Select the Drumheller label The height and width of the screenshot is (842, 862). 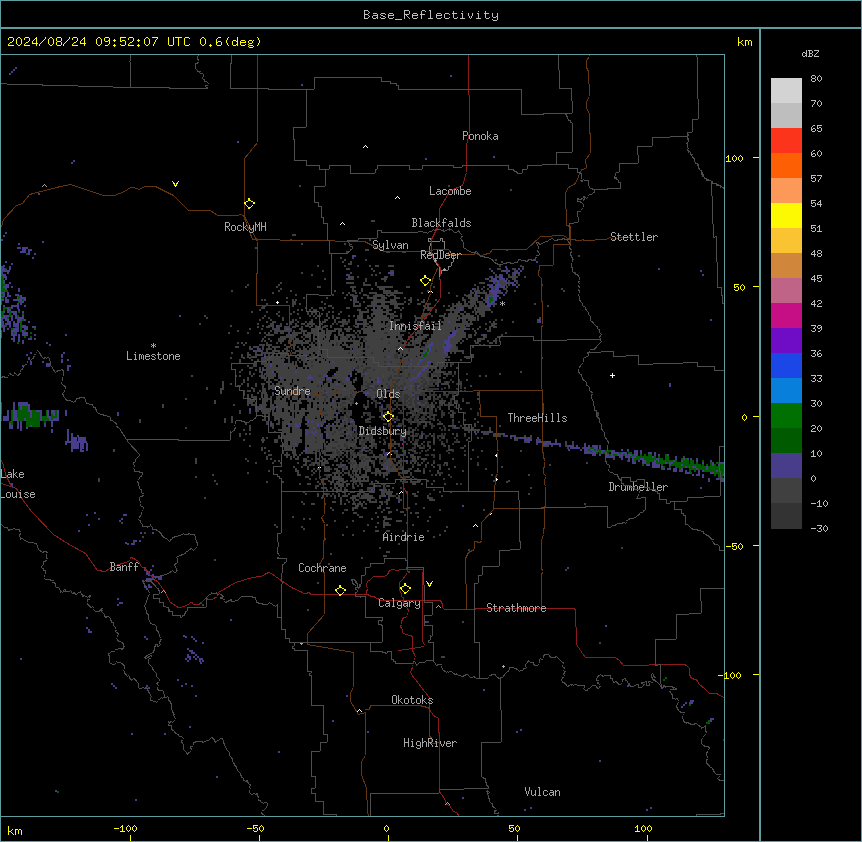pos(638,487)
